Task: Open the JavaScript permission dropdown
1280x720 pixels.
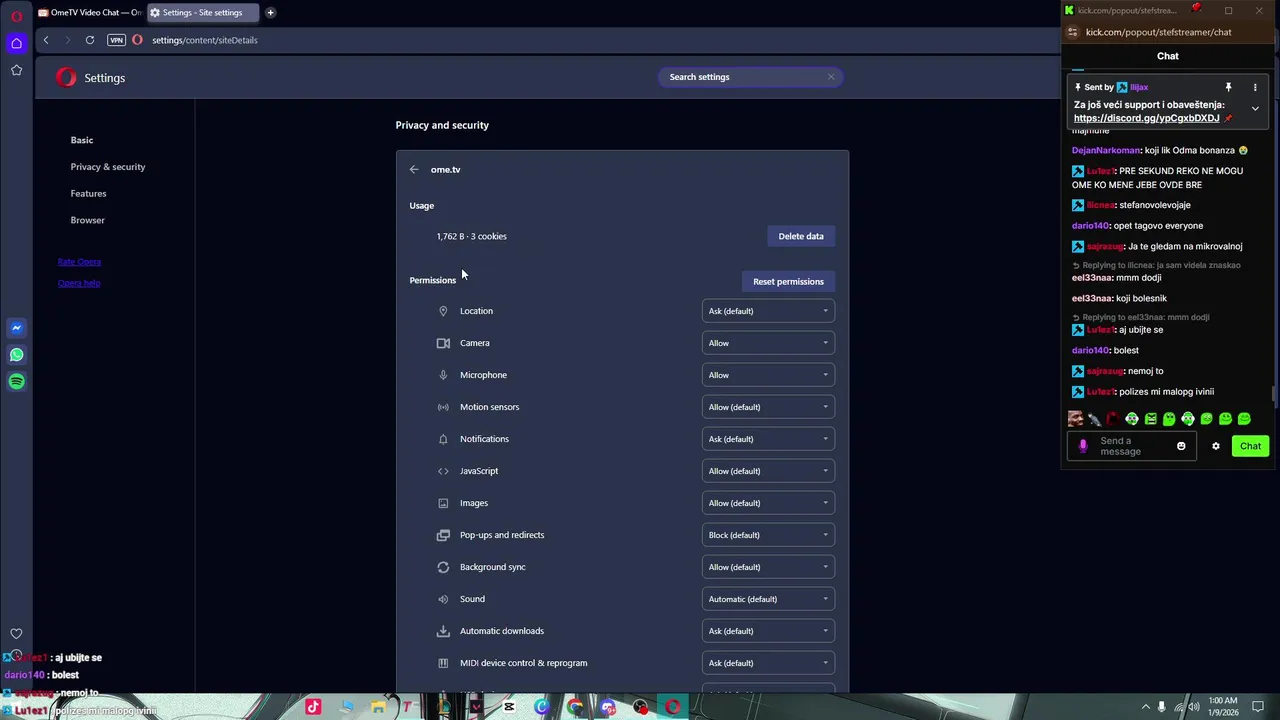Action: click(768, 471)
